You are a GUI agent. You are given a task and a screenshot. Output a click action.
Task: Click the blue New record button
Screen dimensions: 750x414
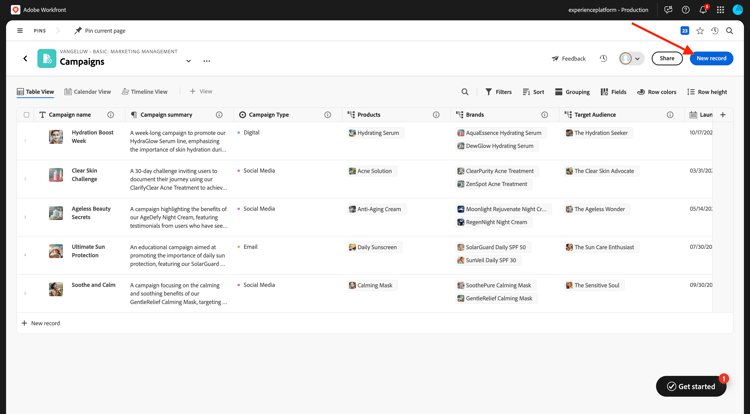(x=711, y=58)
